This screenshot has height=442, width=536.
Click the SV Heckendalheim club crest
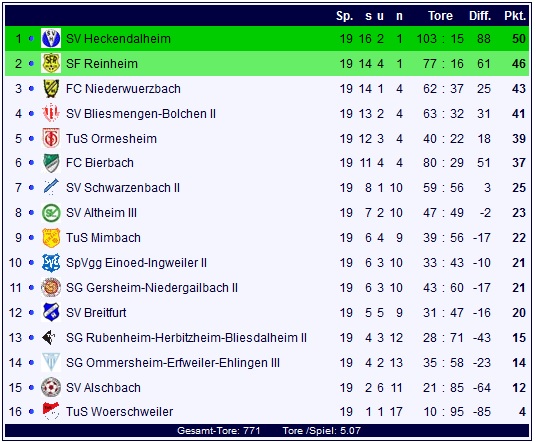[51, 38]
